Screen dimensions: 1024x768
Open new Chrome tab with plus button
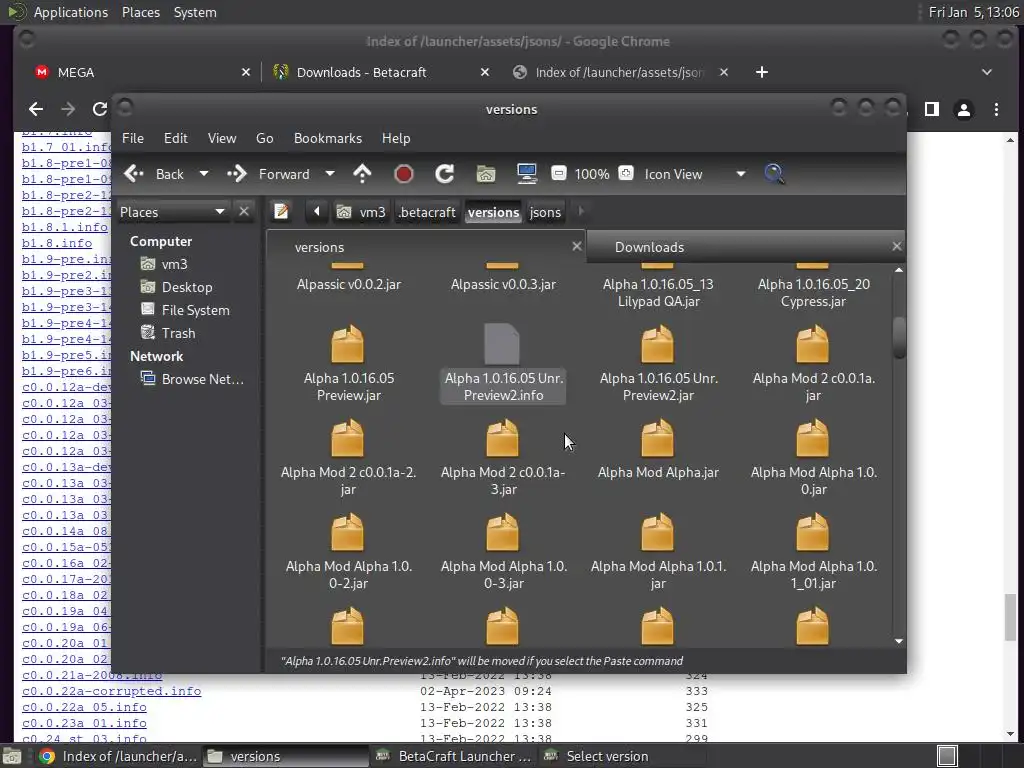coord(761,72)
